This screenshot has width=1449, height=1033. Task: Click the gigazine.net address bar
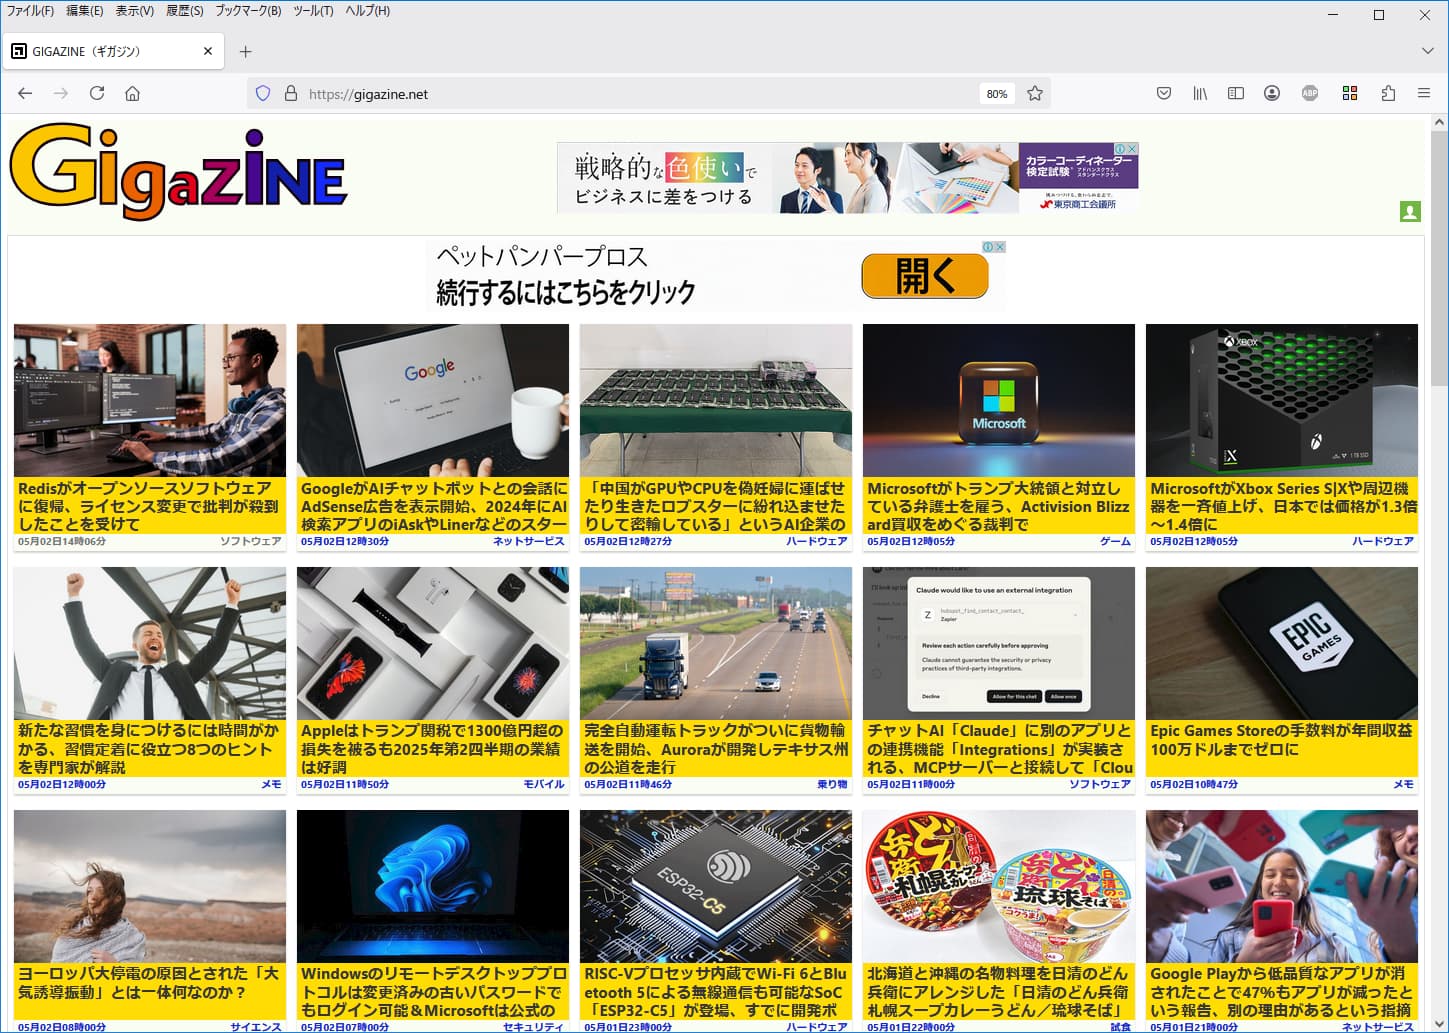coord(640,94)
